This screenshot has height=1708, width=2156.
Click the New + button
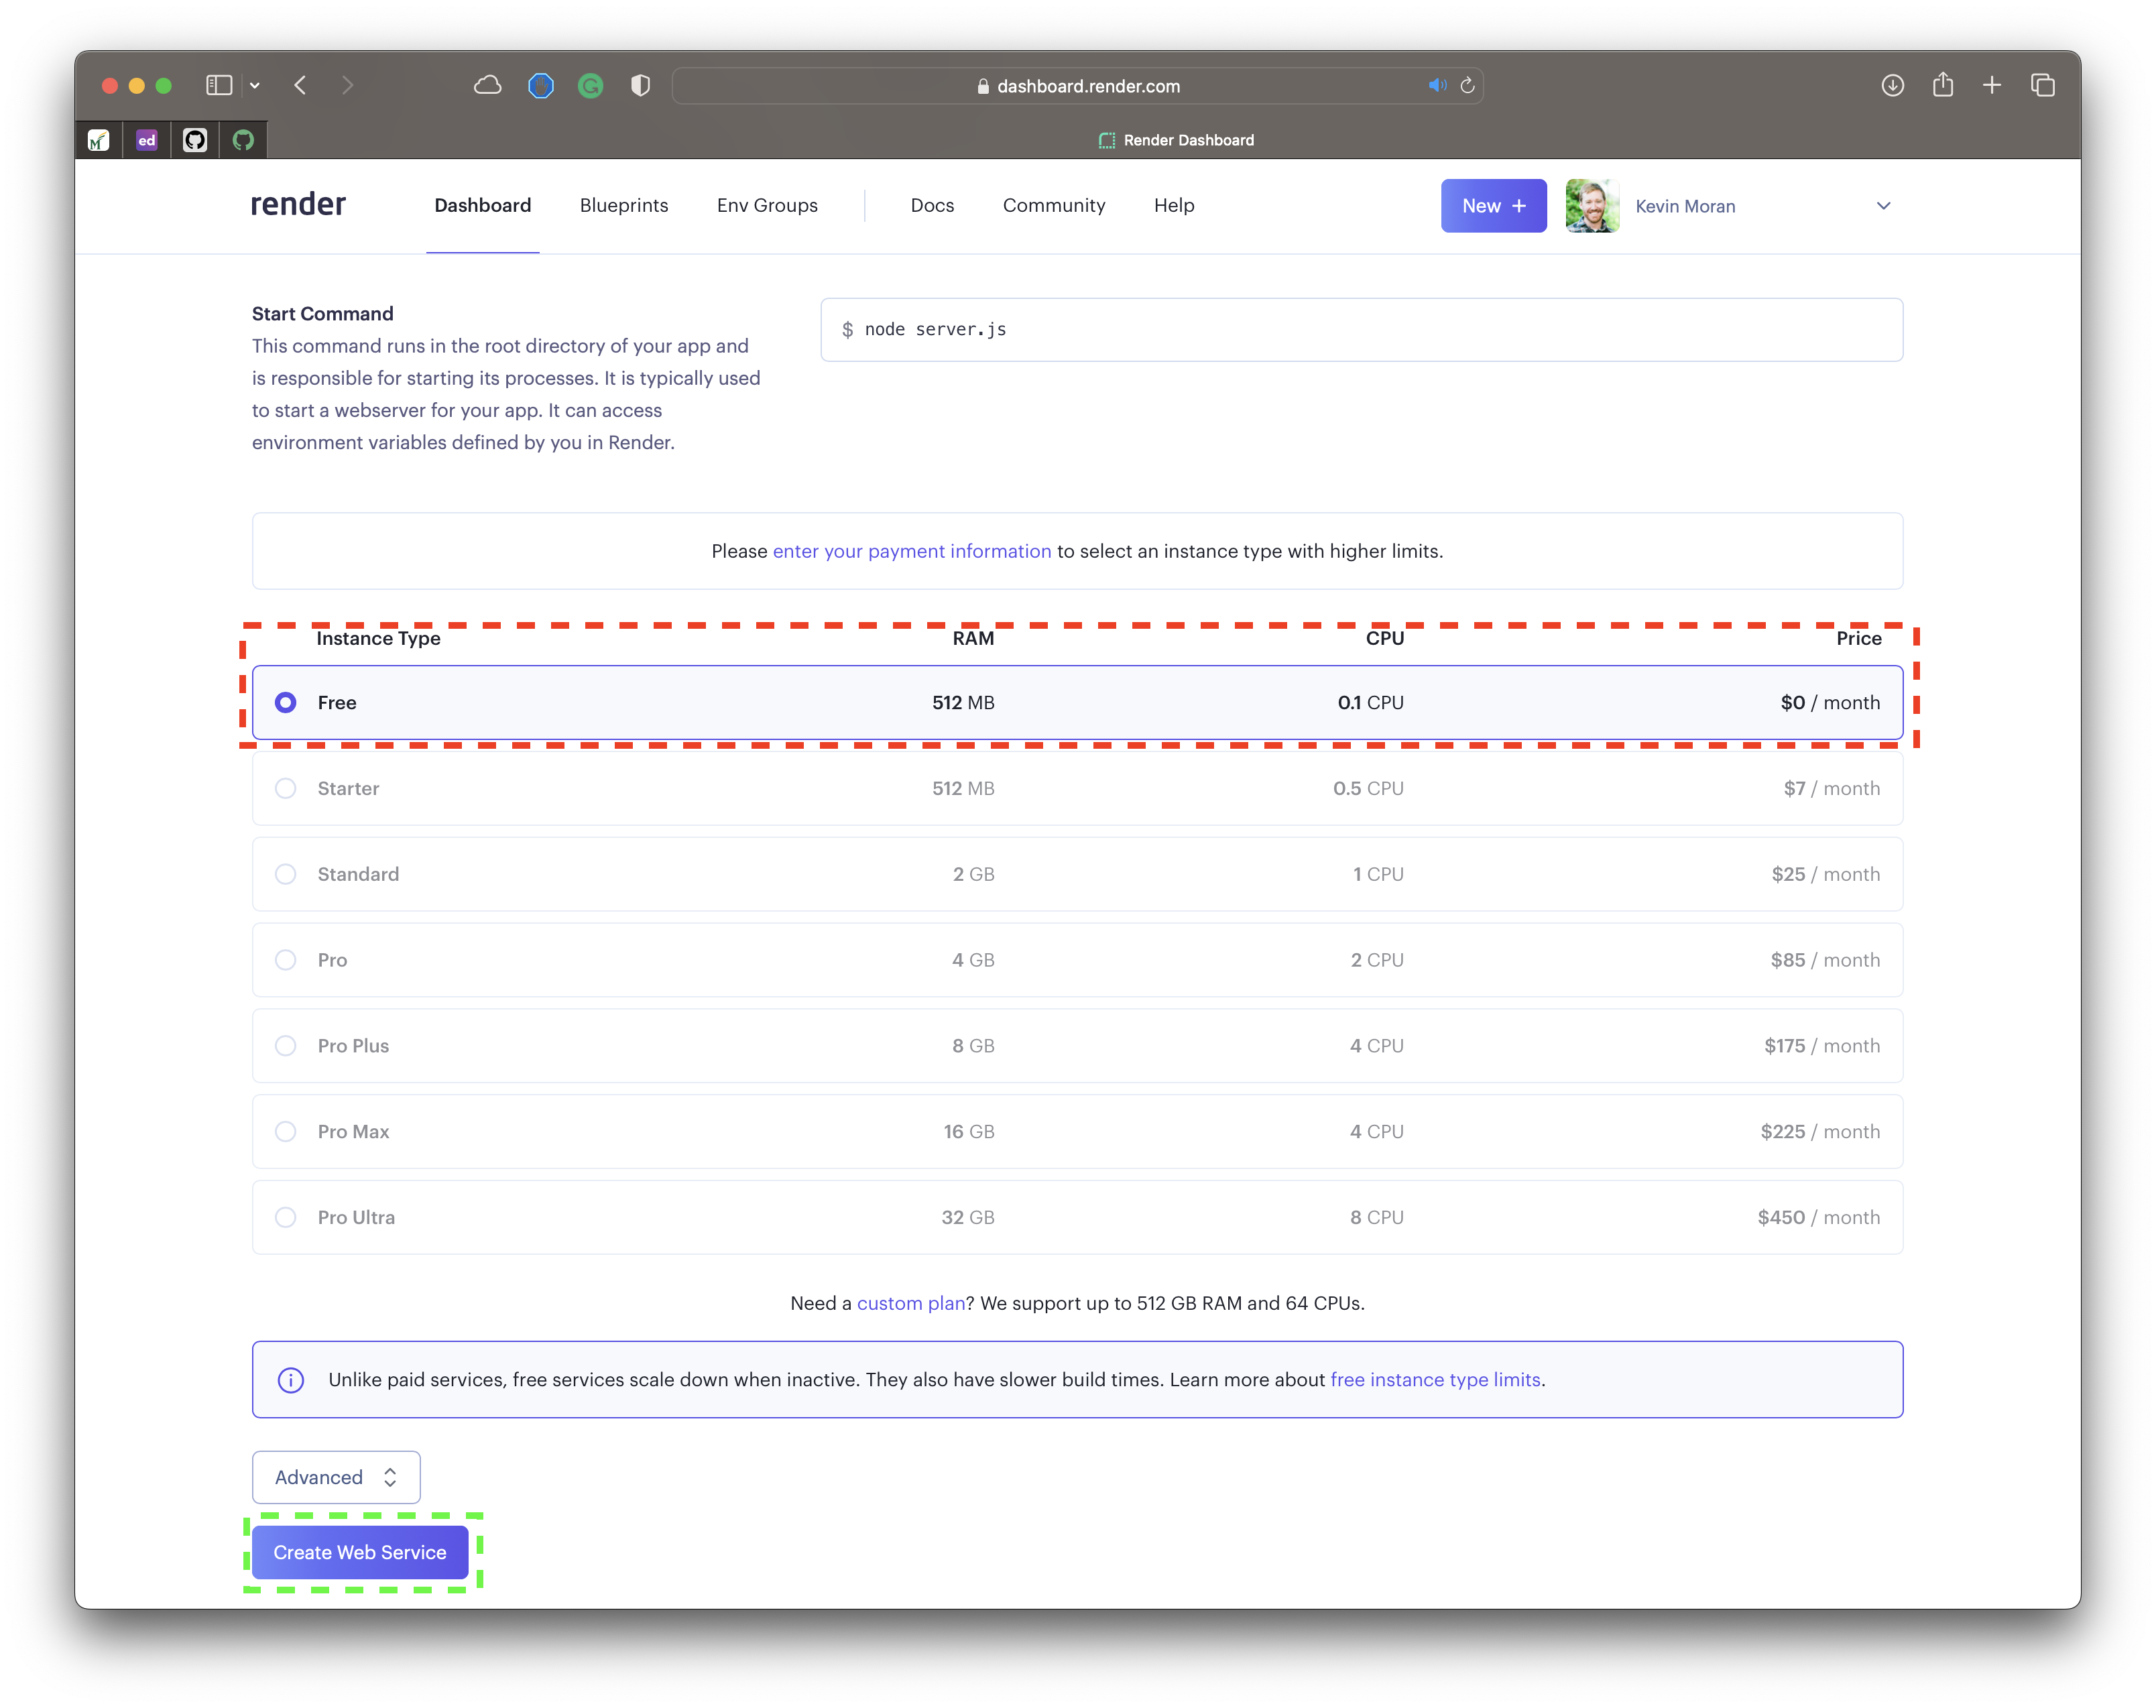click(x=1494, y=206)
